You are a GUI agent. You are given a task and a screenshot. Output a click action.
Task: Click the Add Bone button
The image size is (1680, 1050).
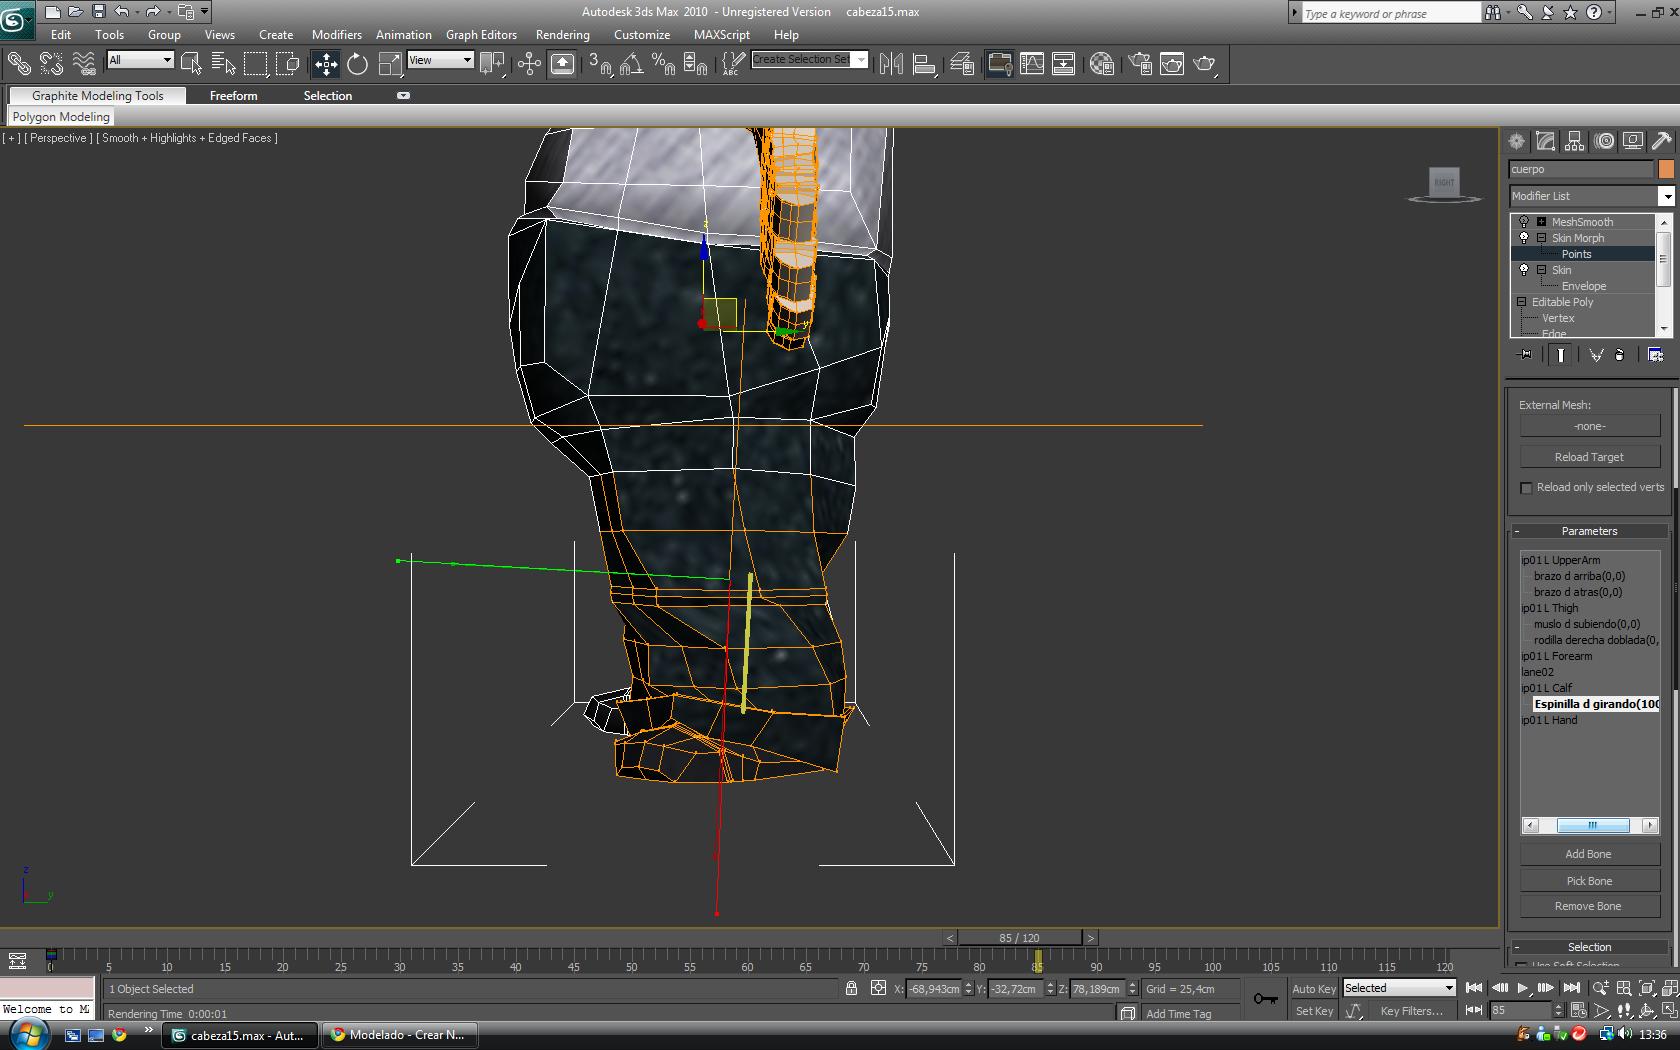(1588, 854)
